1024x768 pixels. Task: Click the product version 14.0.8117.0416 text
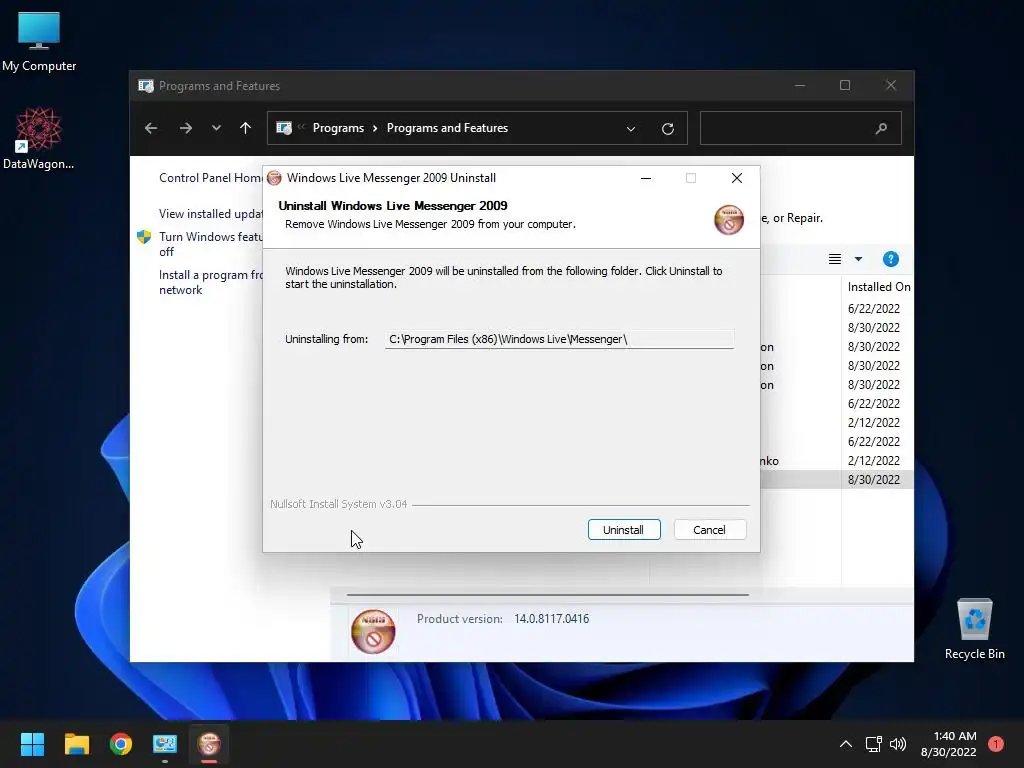click(x=551, y=618)
